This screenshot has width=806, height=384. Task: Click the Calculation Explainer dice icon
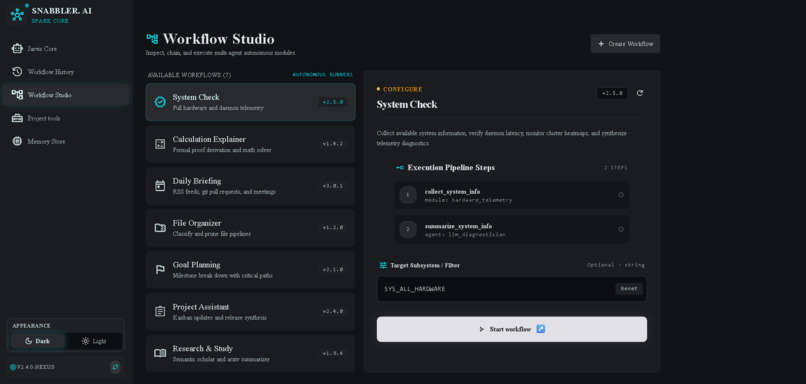(x=160, y=144)
